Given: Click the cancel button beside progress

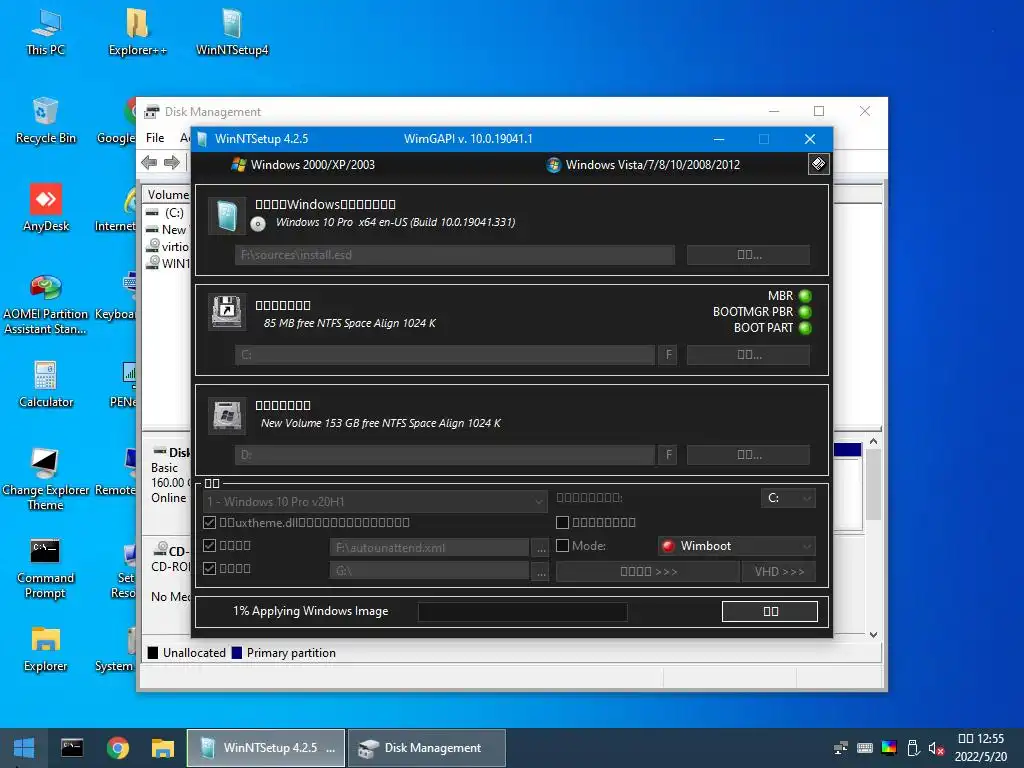Looking at the screenshot, I should (x=770, y=611).
